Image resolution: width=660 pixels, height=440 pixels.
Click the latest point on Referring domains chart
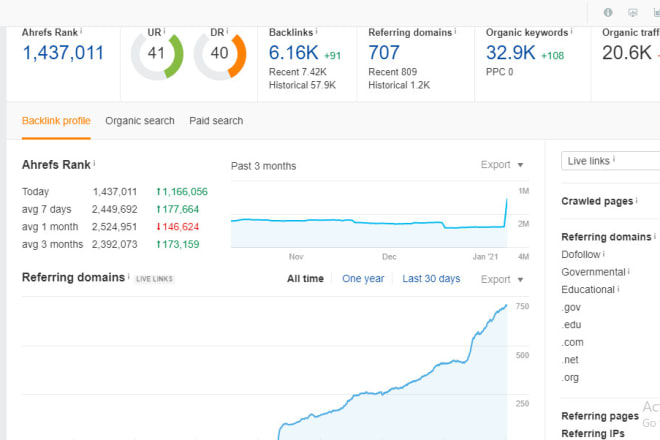[x=506, y=305]
